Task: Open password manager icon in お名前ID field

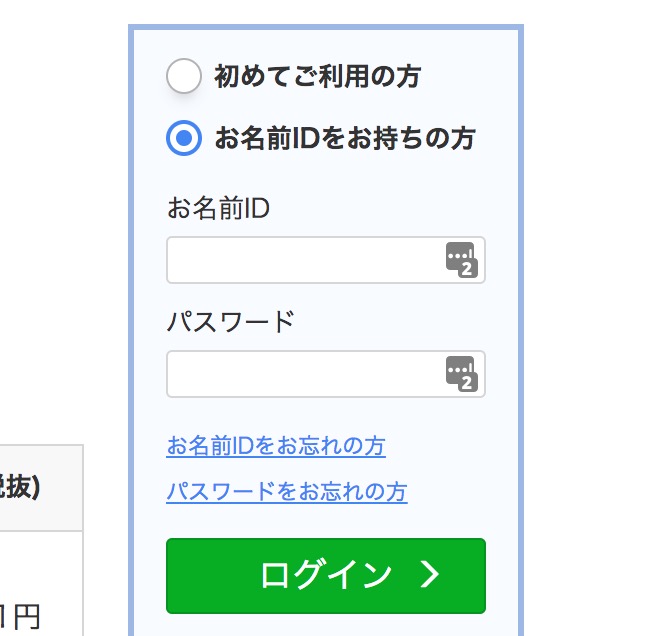Action: point(461,260)
